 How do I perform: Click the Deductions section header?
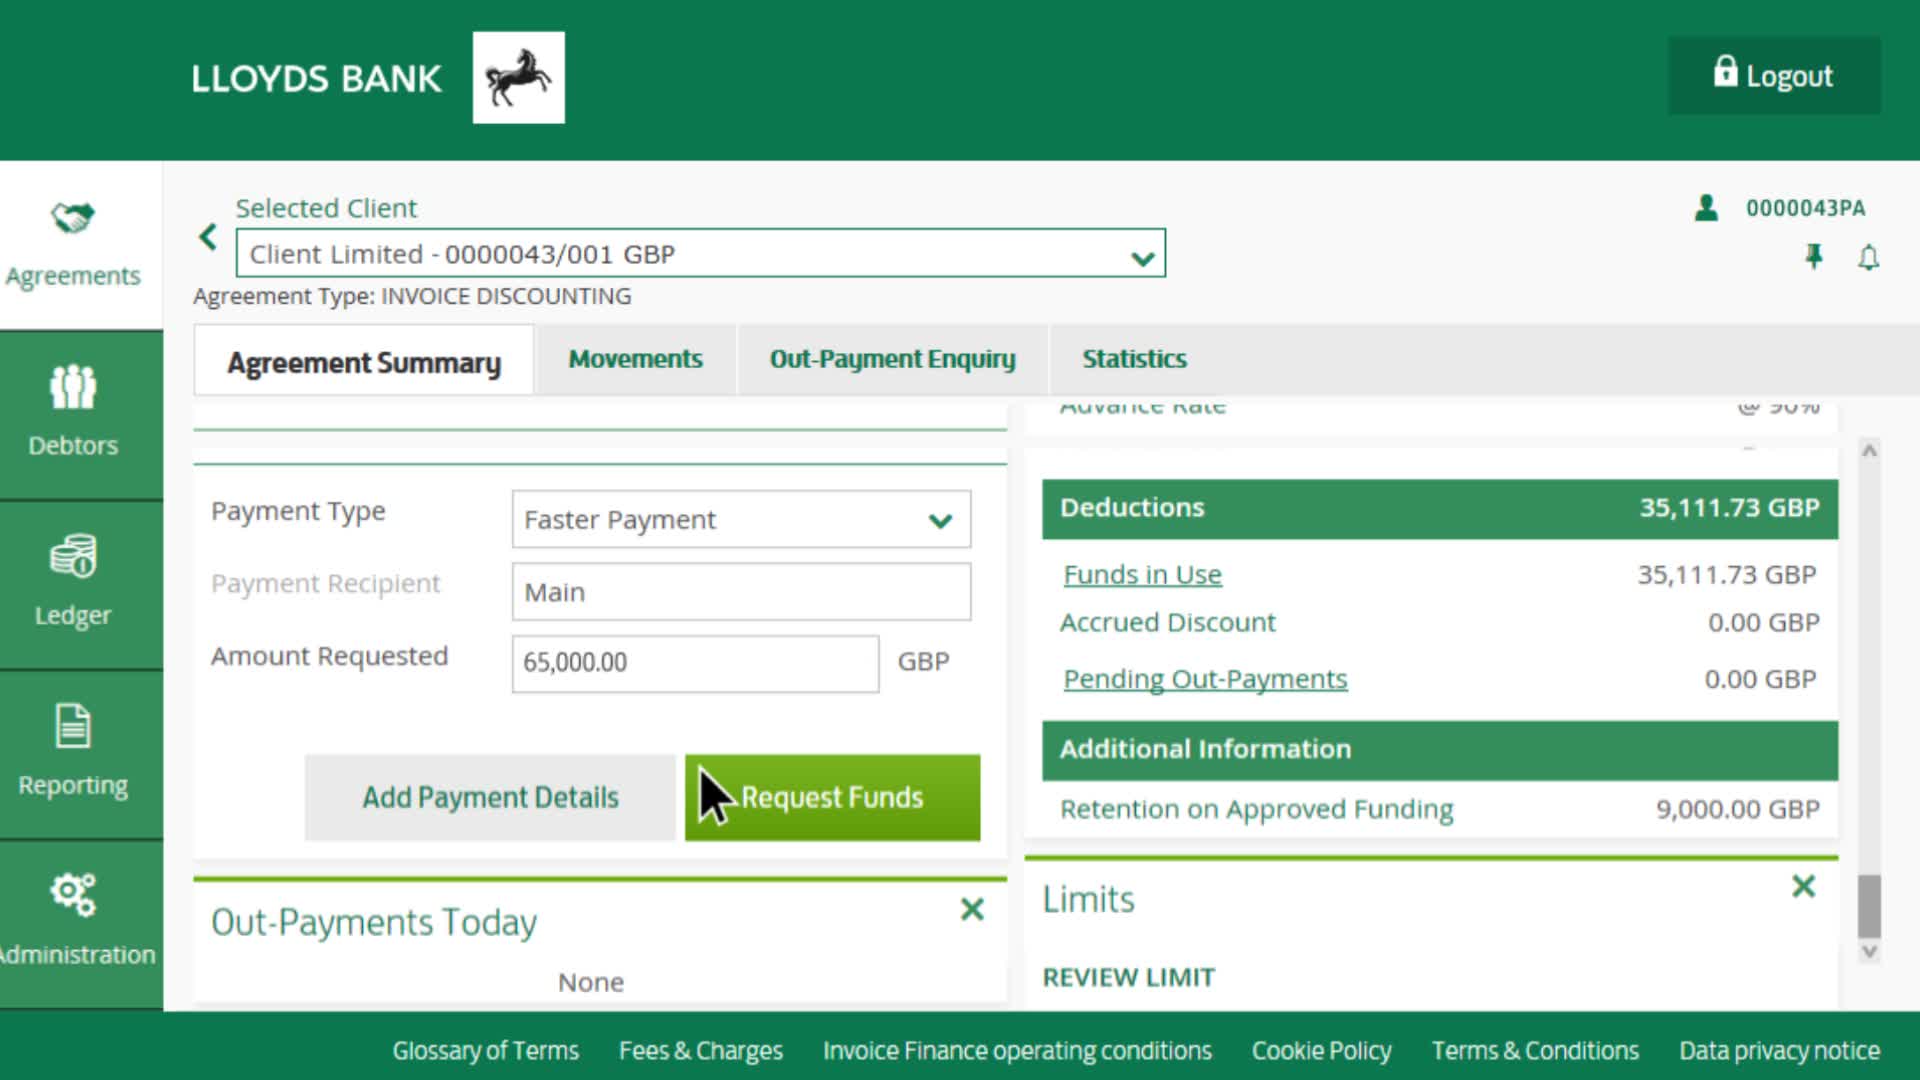1440,508
